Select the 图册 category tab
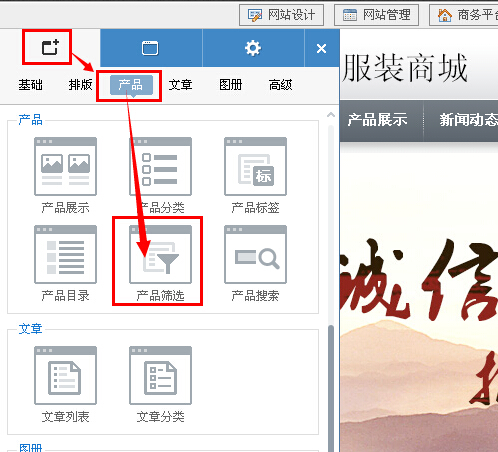This screenshot has width=498, height=452. pos(230,85)
